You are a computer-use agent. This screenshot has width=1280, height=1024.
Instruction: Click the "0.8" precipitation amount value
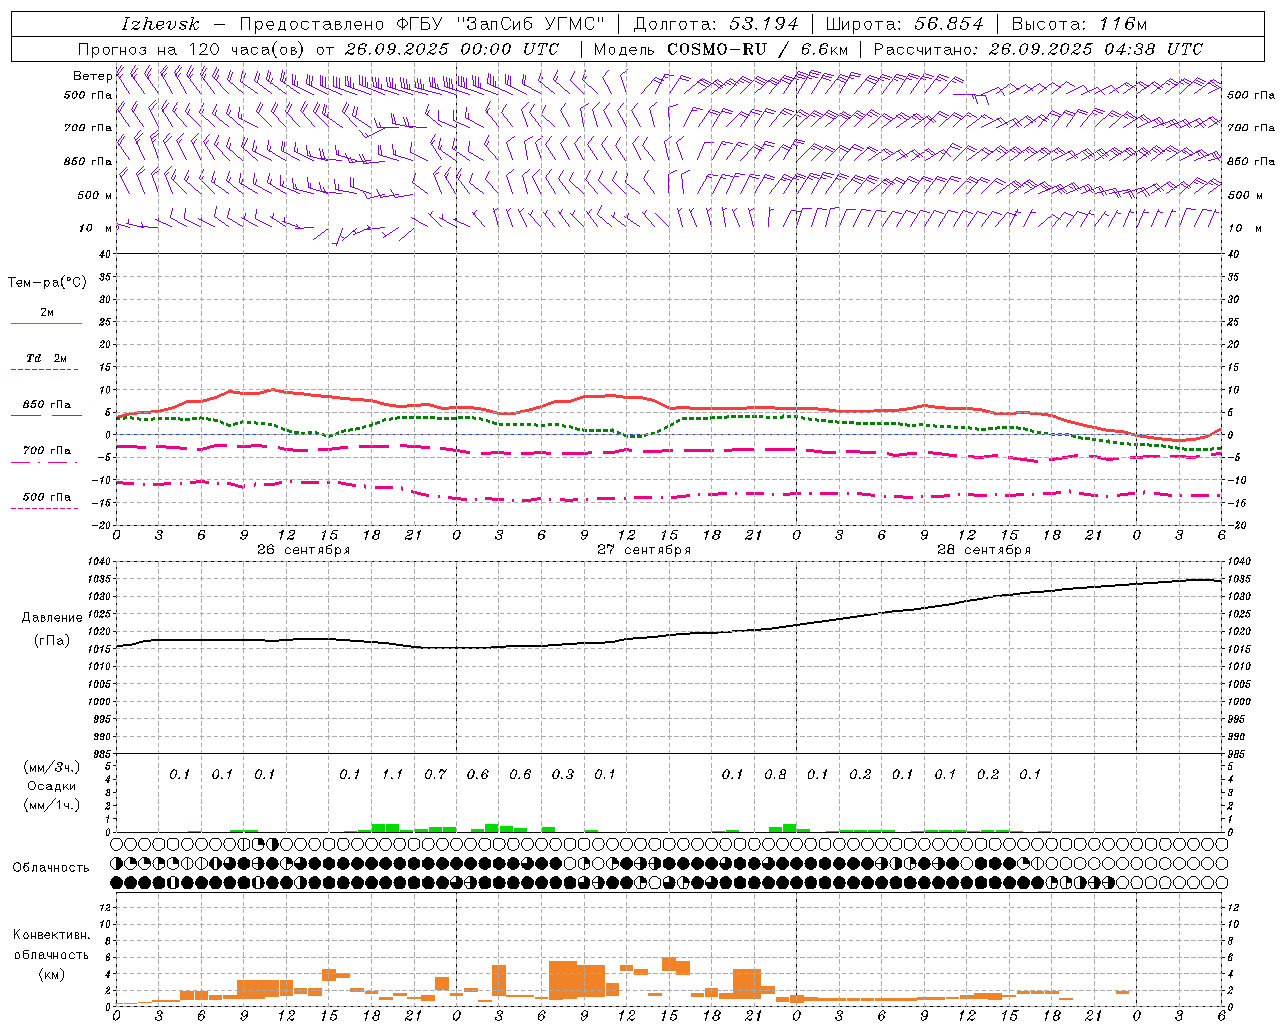[775, 774]
